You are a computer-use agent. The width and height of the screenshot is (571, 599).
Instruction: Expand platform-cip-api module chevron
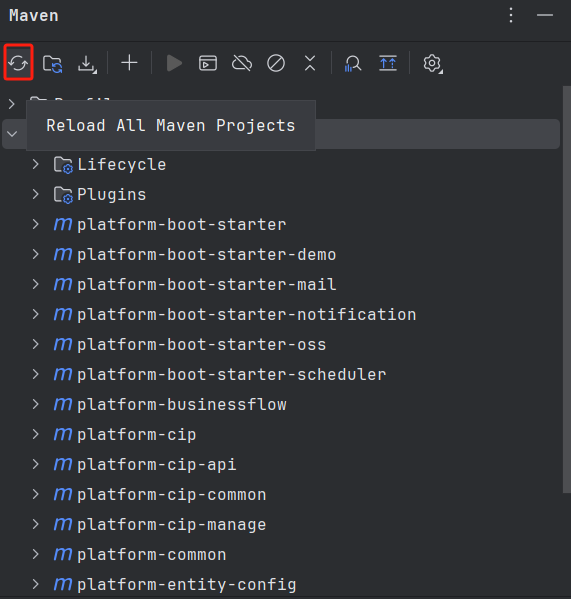pyautogui.click(x=36, y=464)
